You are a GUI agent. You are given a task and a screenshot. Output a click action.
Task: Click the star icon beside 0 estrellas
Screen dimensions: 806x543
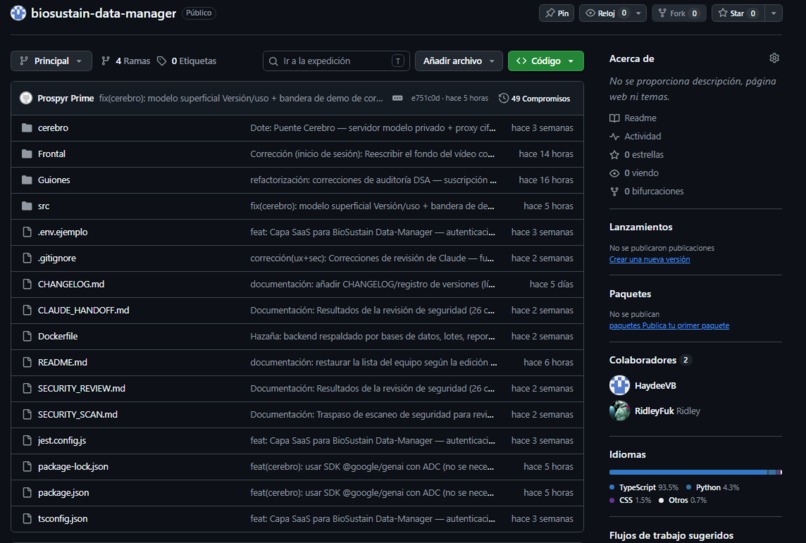click(614, 154)
